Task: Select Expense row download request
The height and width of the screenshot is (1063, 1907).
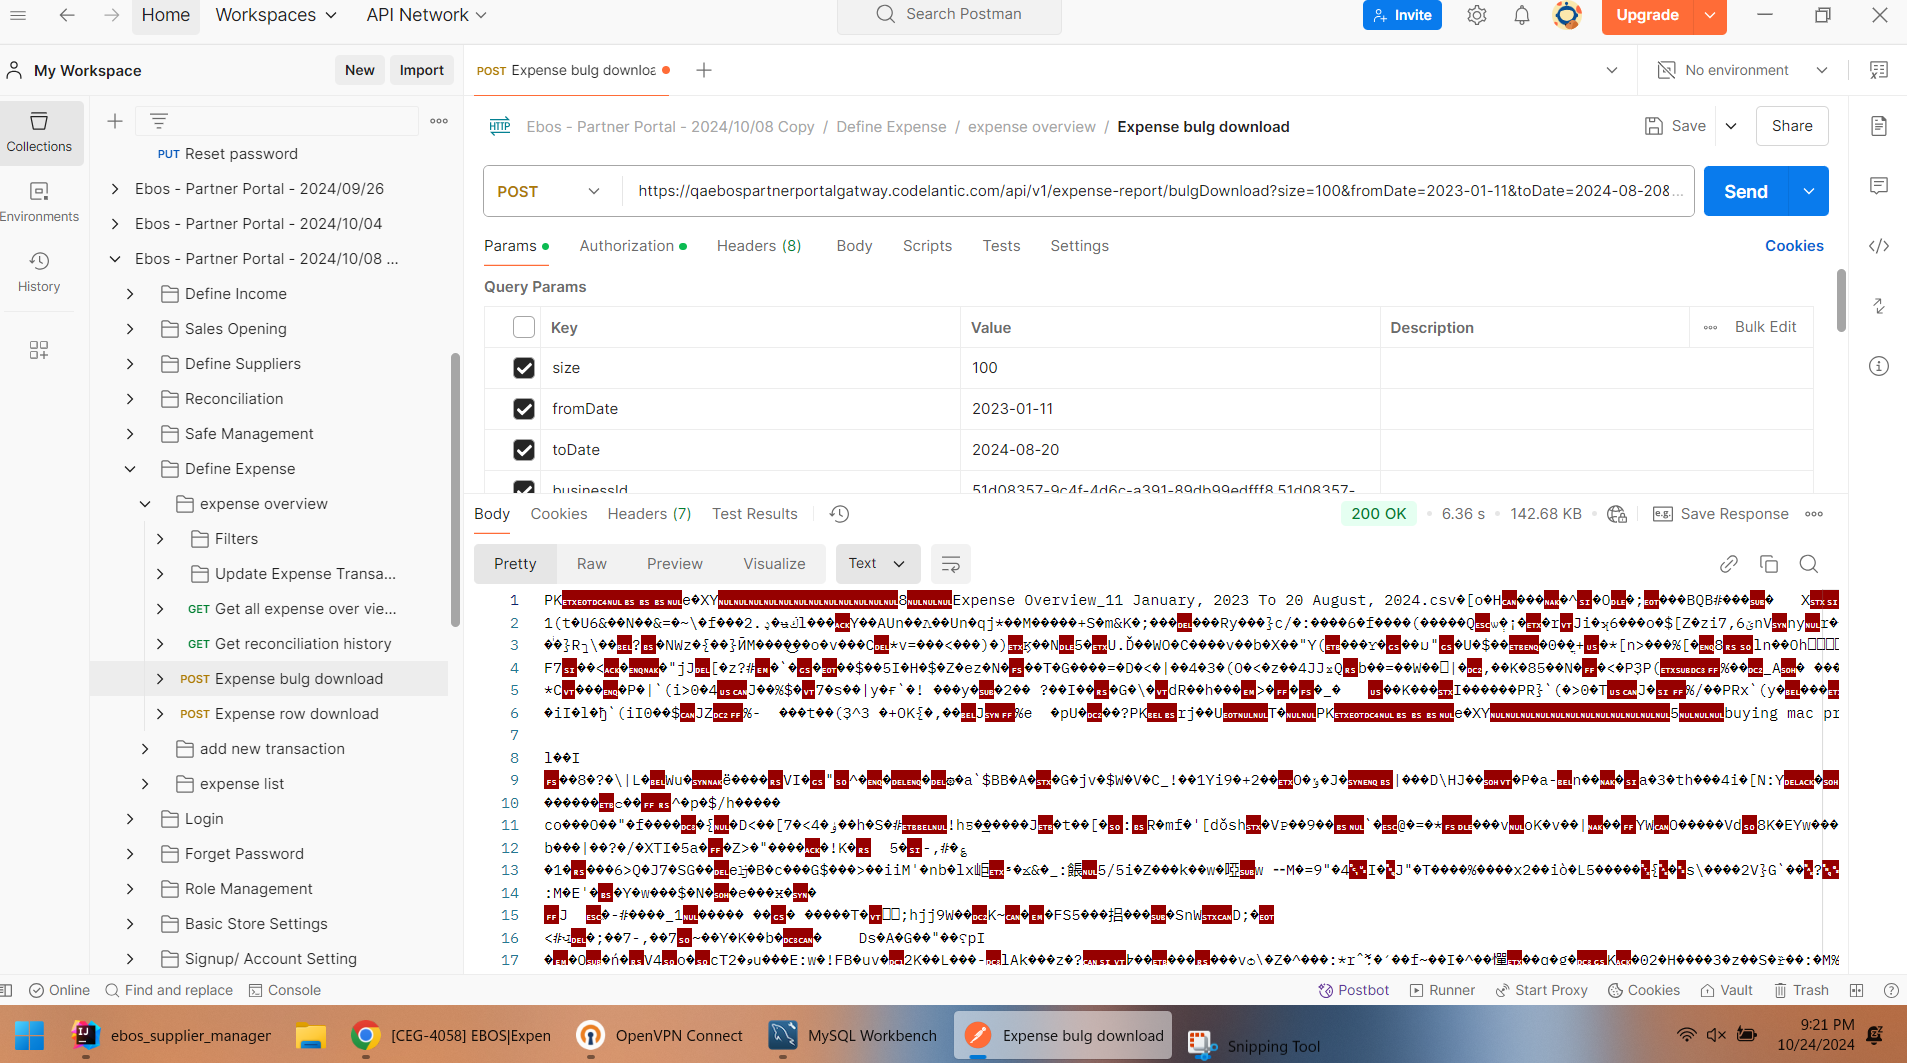Action: click(x=296, y=714)
